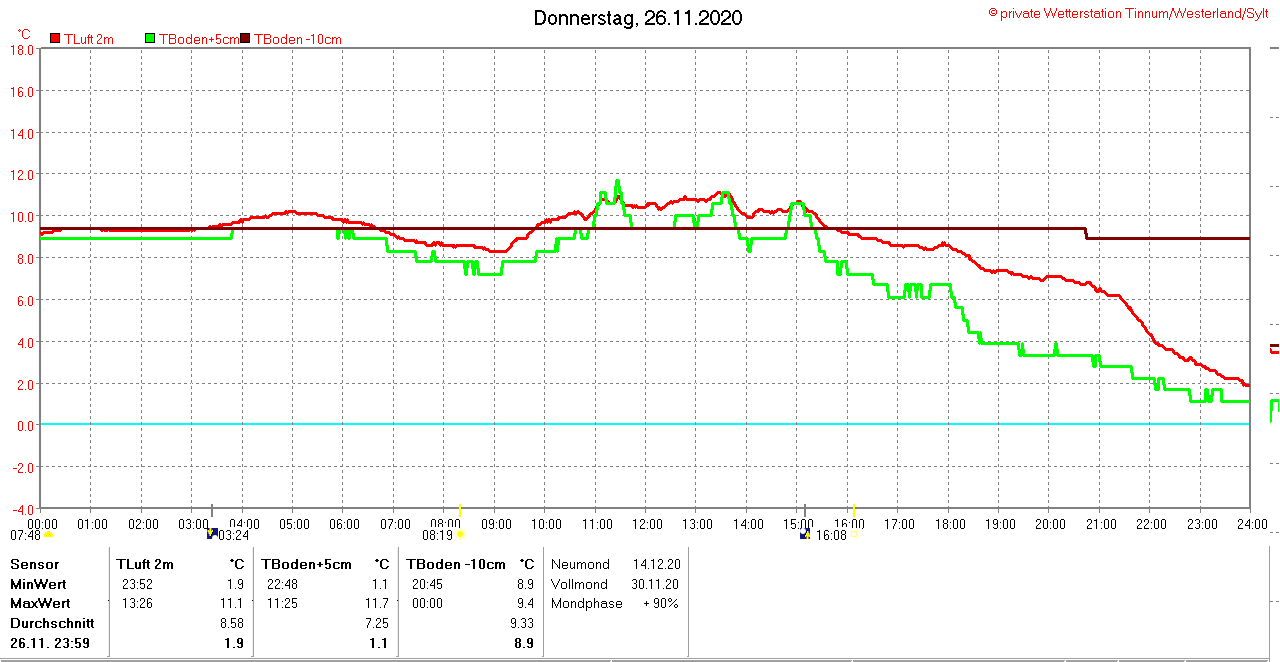Screen dimensions: 1280x662
Task: Select the TLuft 2m legend label
Action: [89, 39]
